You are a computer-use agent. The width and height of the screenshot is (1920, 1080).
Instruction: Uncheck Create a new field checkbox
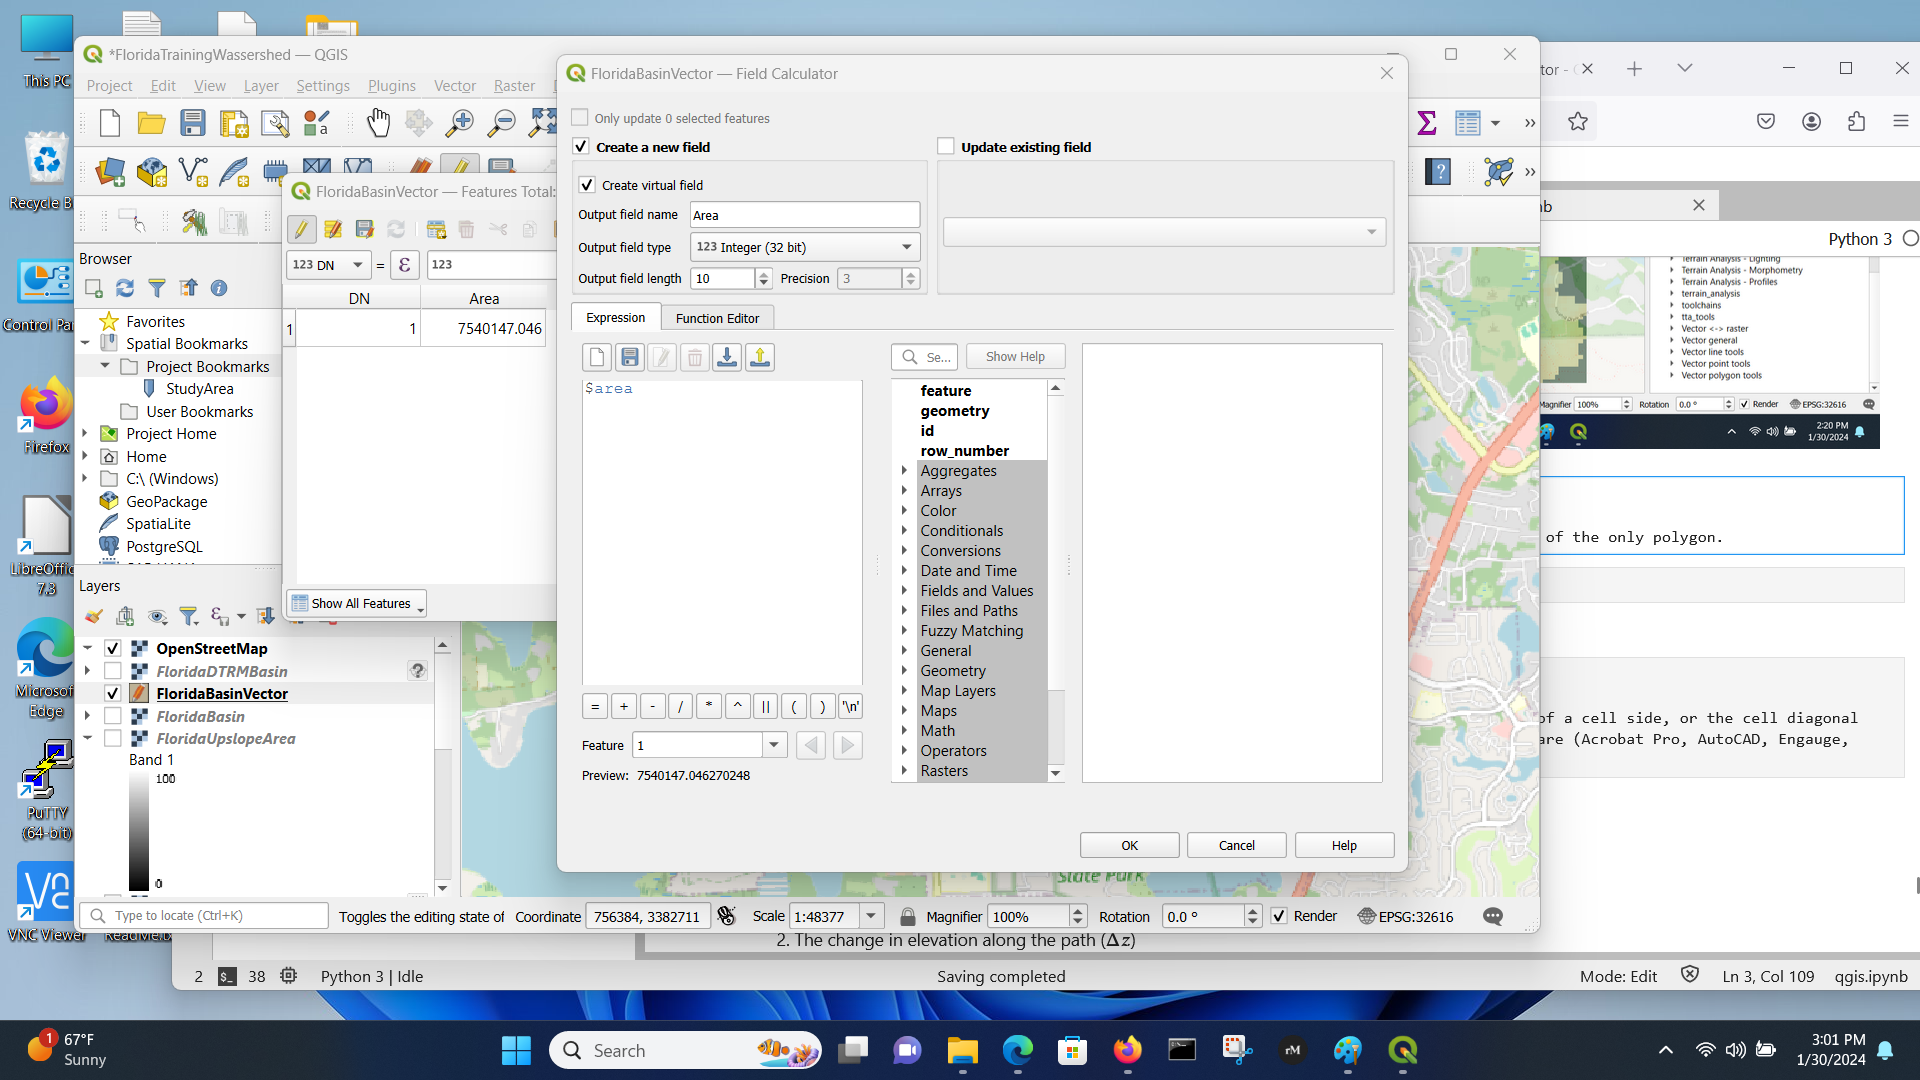coord(581,147)
